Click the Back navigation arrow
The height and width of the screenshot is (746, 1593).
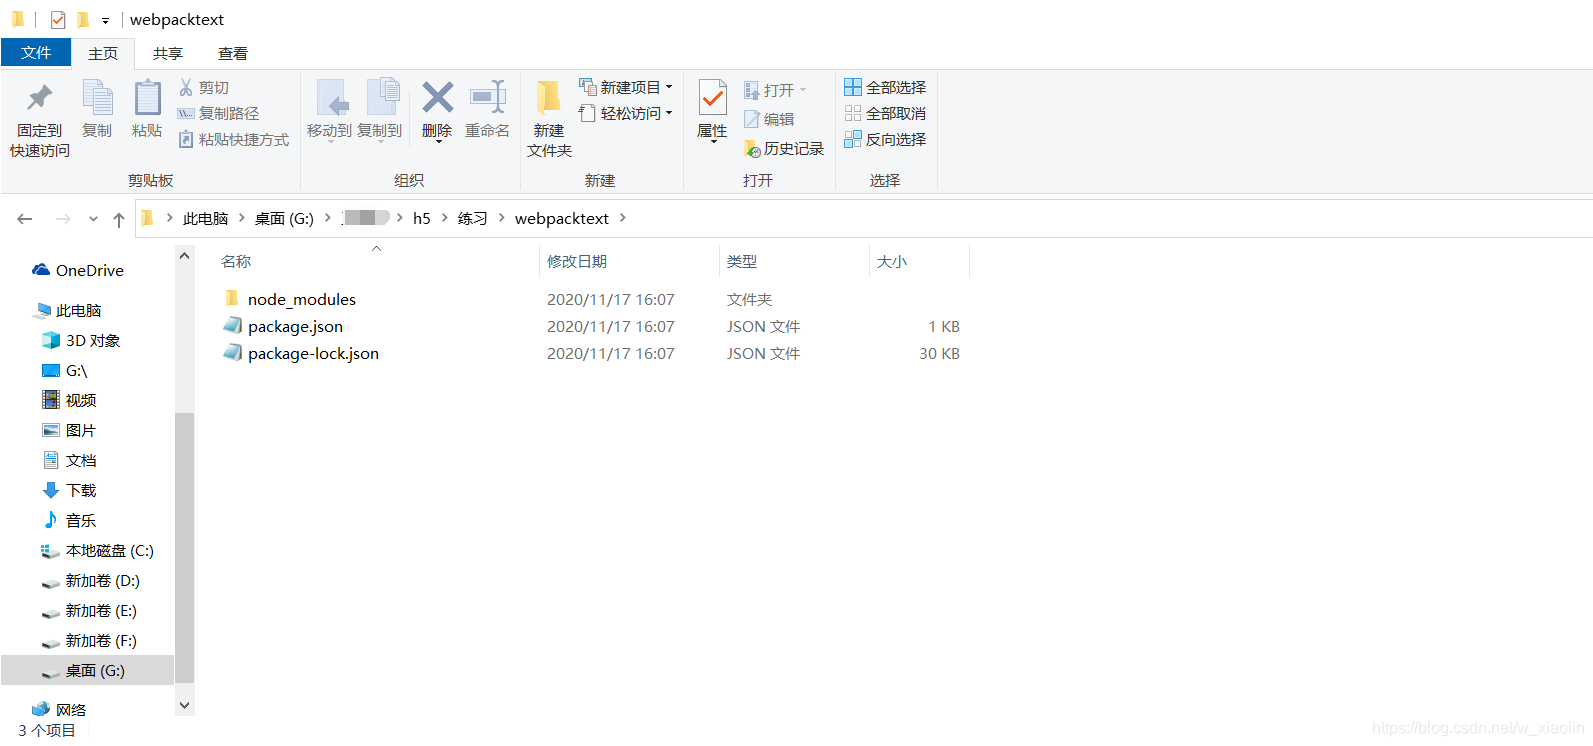pyautogui.click(x=25, y=219)
